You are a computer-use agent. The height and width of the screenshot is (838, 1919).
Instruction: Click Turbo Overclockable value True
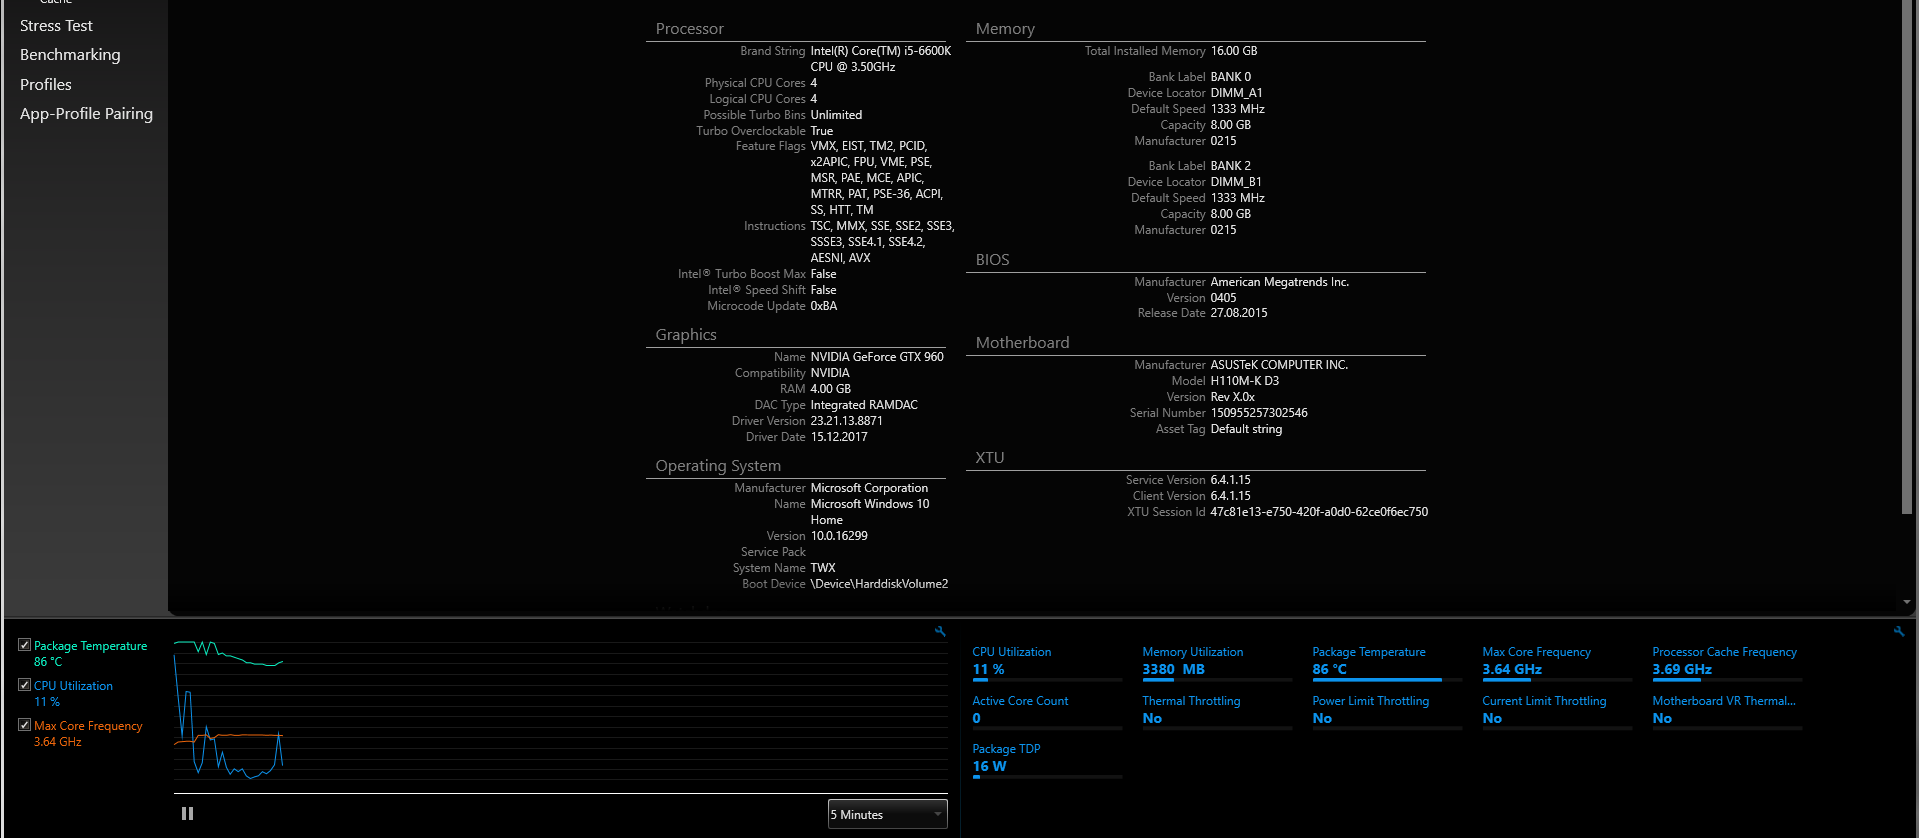(821, 131)
